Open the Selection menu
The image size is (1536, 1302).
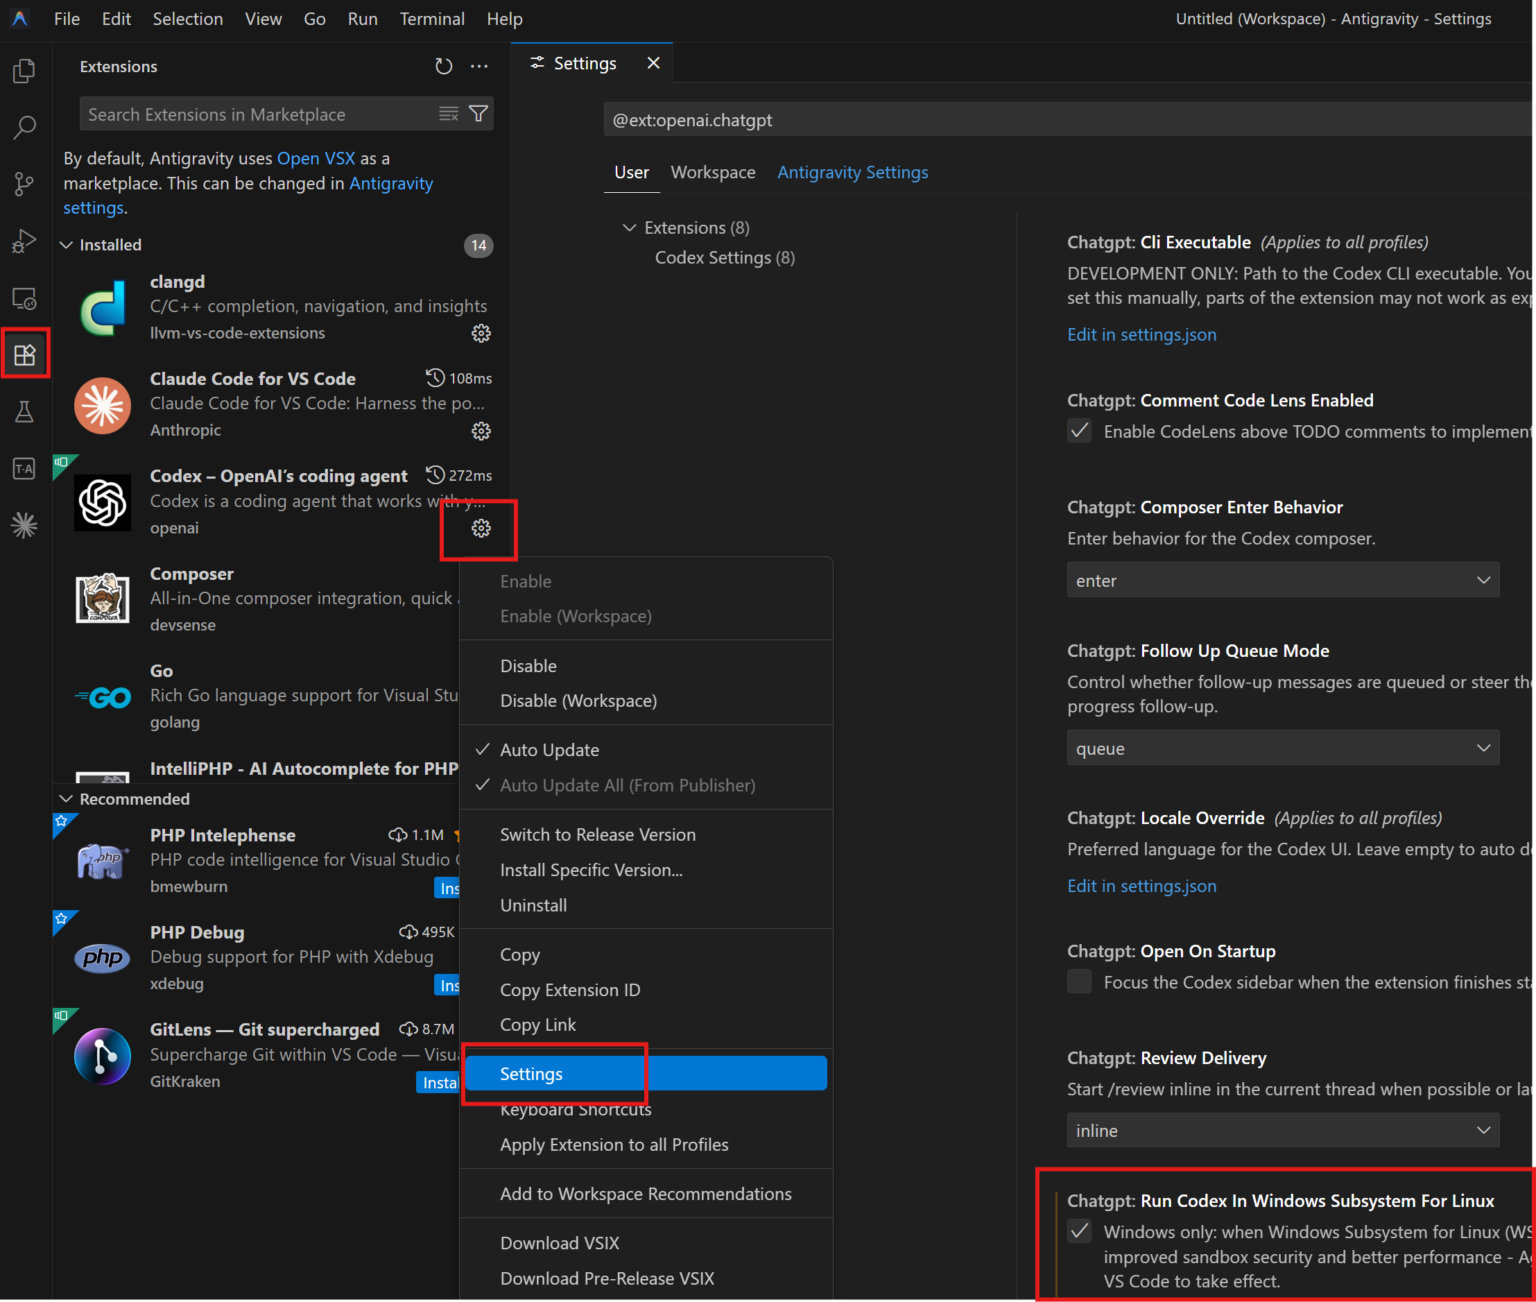188,19
